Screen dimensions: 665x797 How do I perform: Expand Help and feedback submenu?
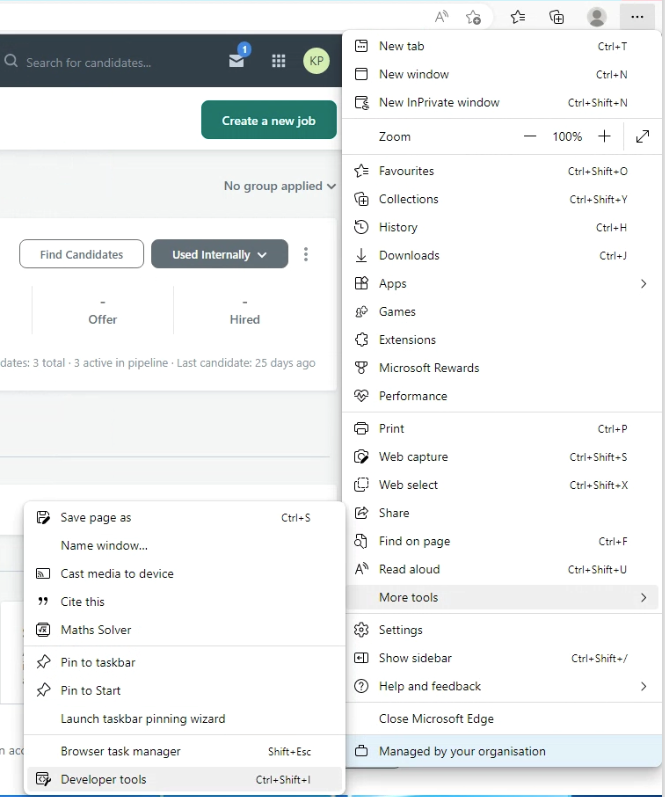point(502,687)
